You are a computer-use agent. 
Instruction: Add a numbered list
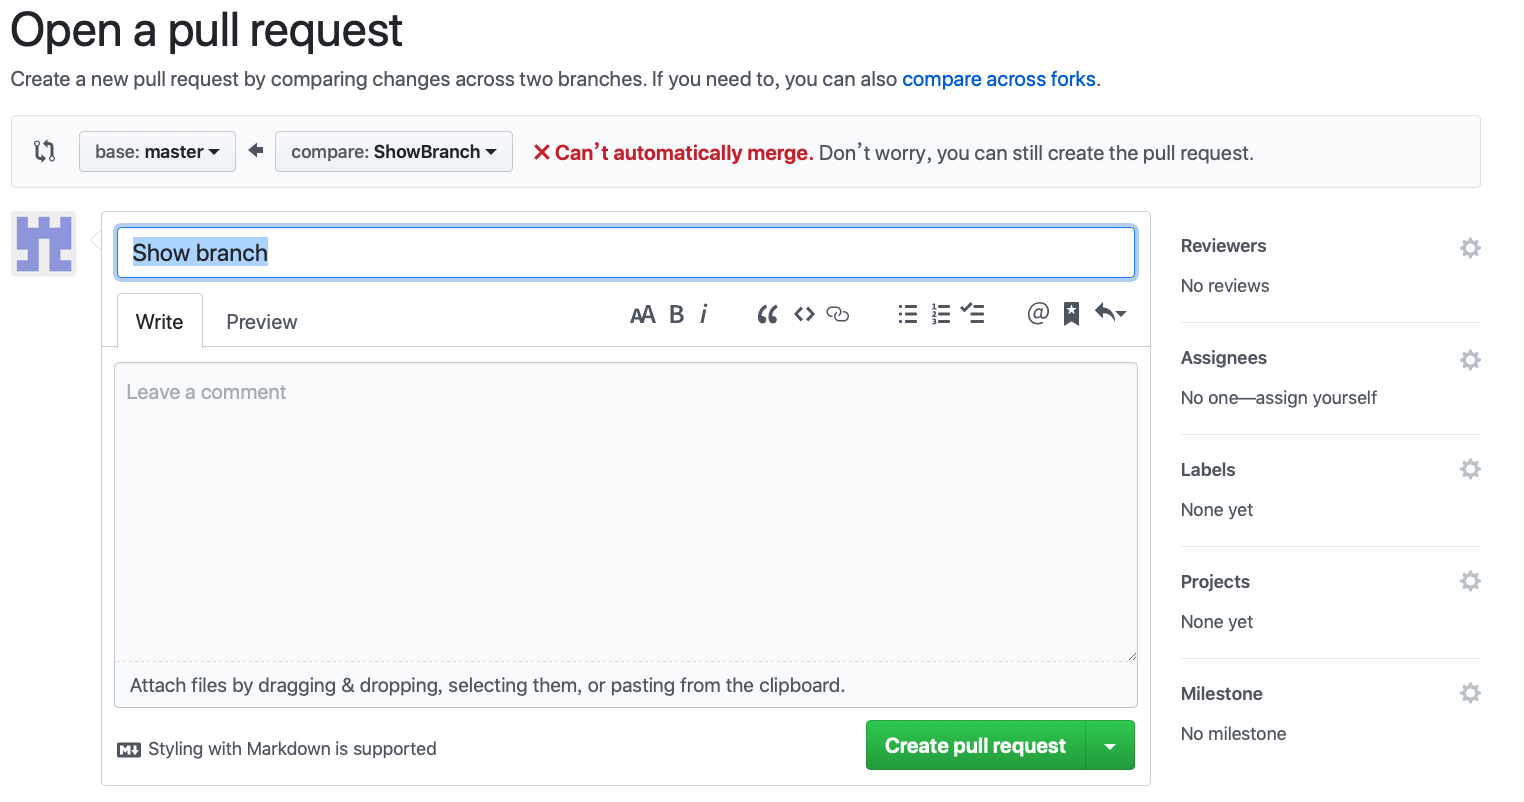(x=941, y=315)
